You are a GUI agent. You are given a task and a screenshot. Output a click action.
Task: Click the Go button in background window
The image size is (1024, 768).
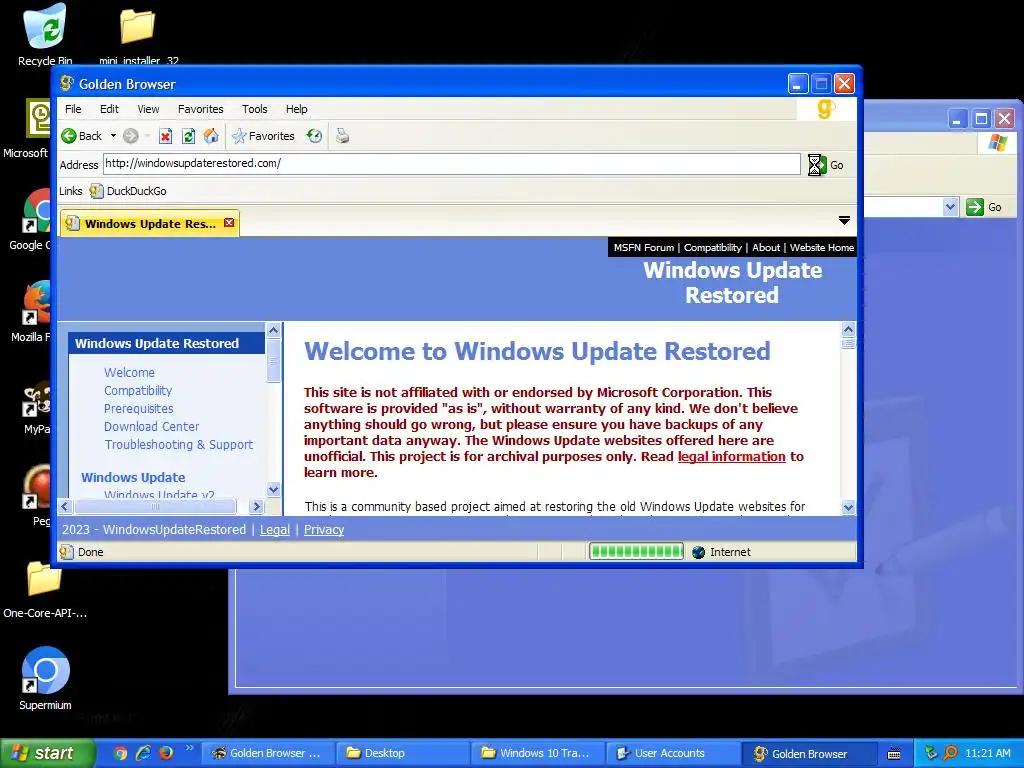(x=985, y=207)
